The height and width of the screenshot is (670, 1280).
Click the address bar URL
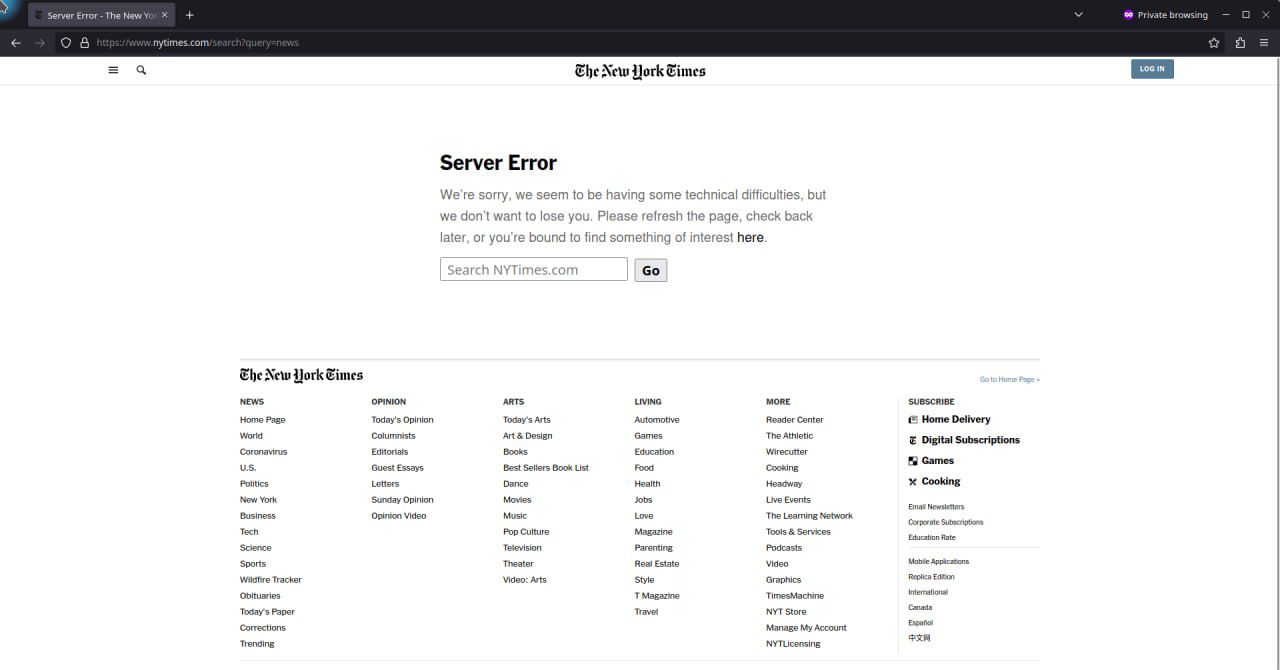[198, 43]
